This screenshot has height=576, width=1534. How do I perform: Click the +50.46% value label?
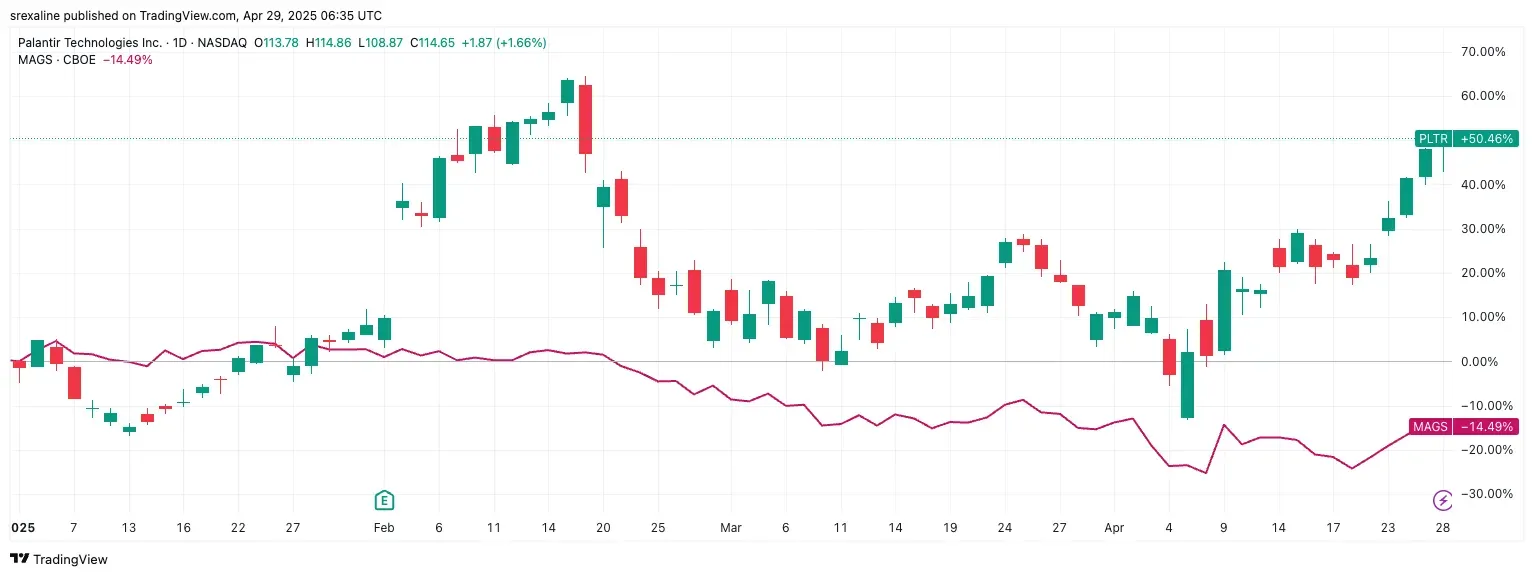tap(1486, 139)
